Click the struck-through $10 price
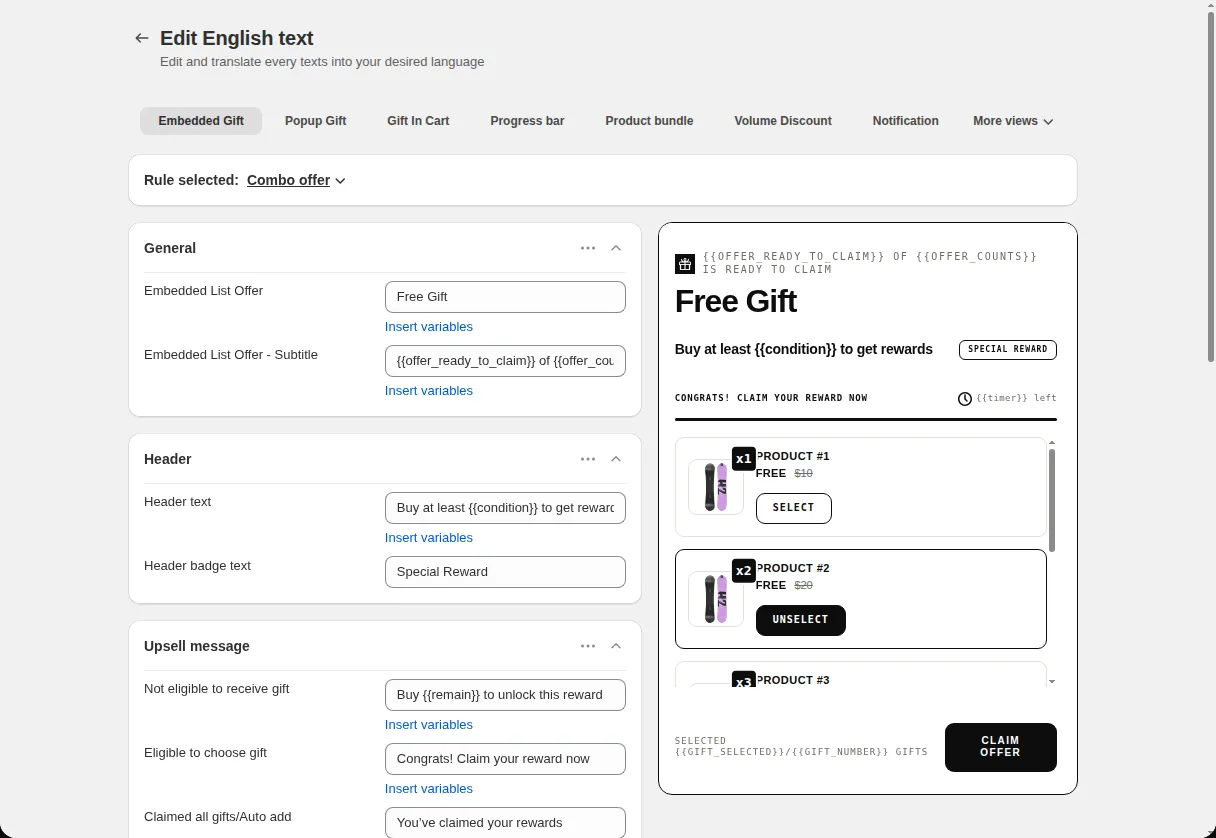The width and height of the screenshot is (1216, 838). pos(803,473)
